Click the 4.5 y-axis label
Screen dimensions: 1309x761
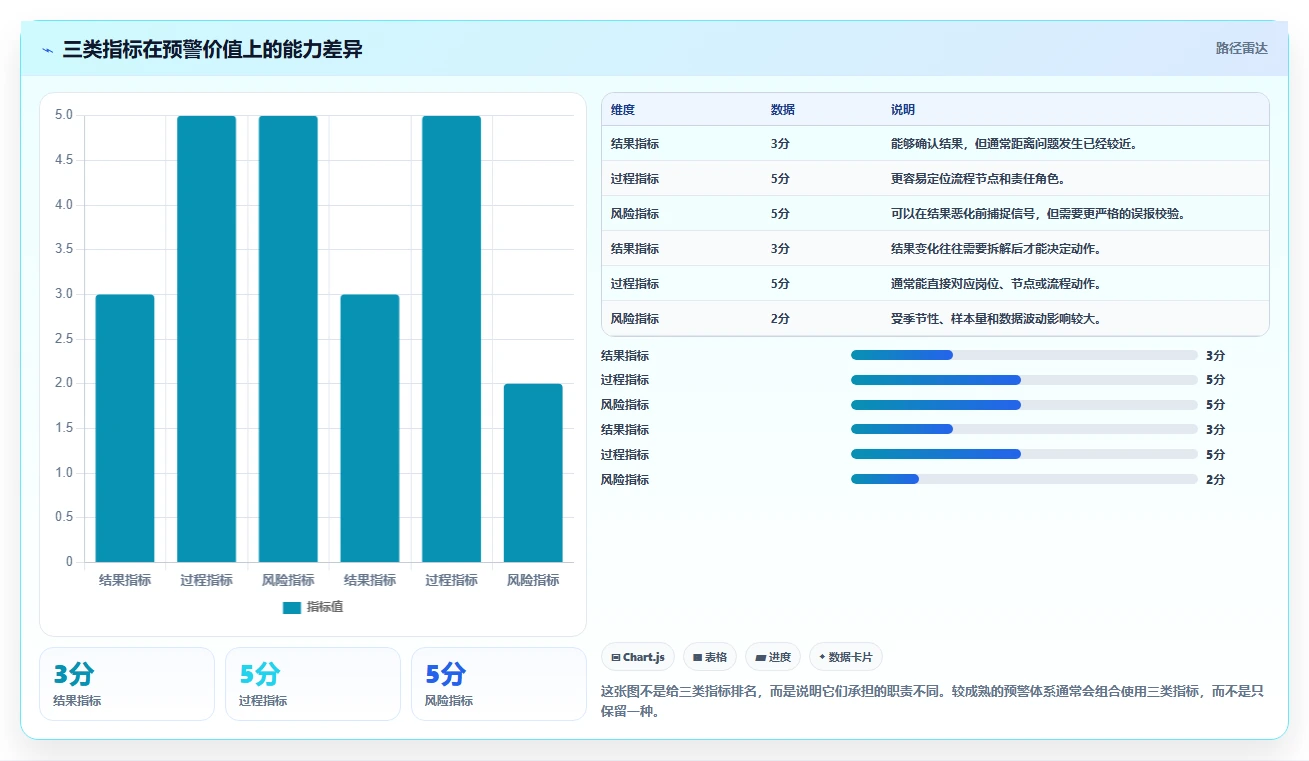pyautogui.click(x=64, y=160)
